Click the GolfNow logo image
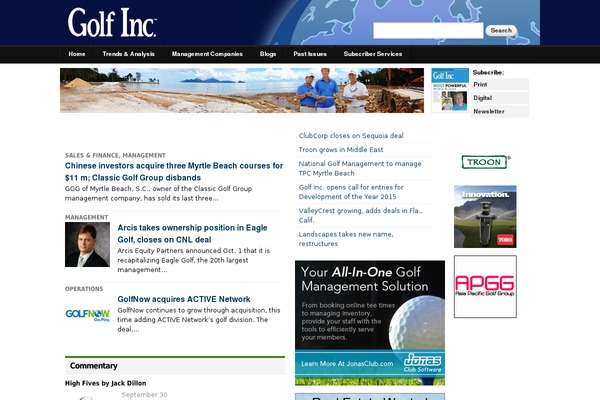Screen dimensions: 600x400 coord(87,315)
